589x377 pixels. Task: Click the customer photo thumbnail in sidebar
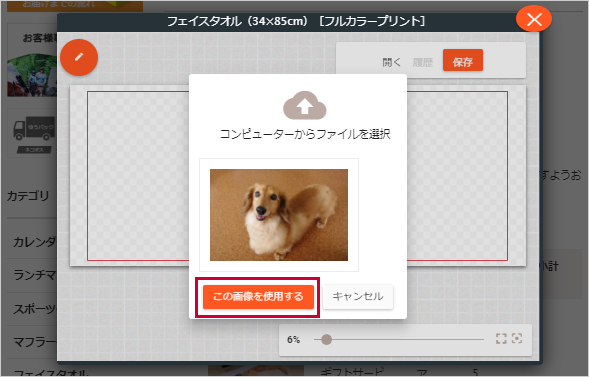[32, 76]
